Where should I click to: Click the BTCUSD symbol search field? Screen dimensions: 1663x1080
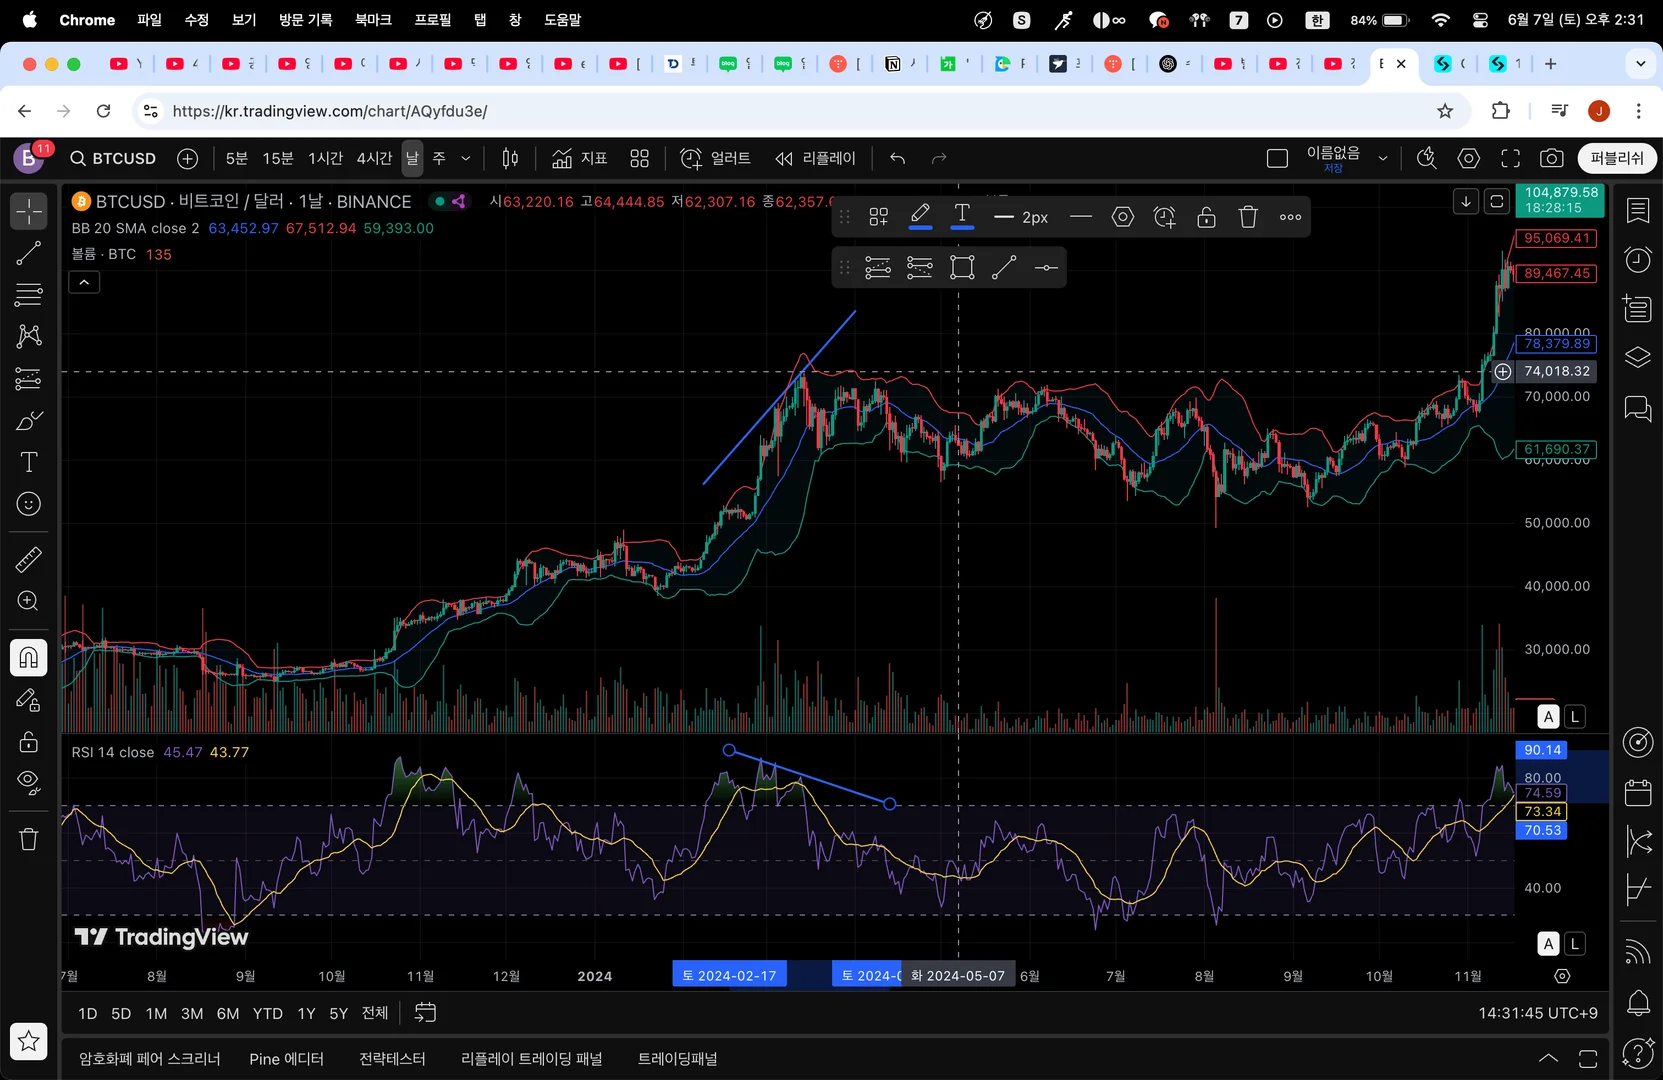tap(113, 159)
